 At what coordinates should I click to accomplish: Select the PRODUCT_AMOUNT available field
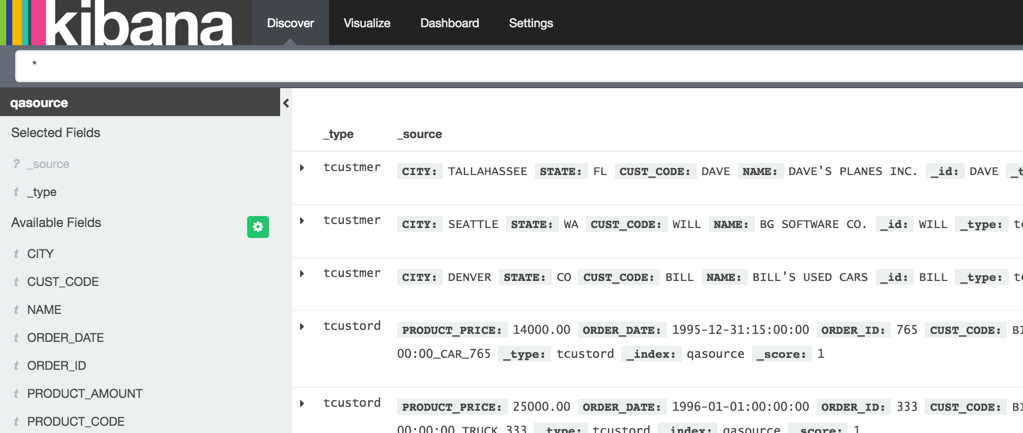tap(85, 394)
